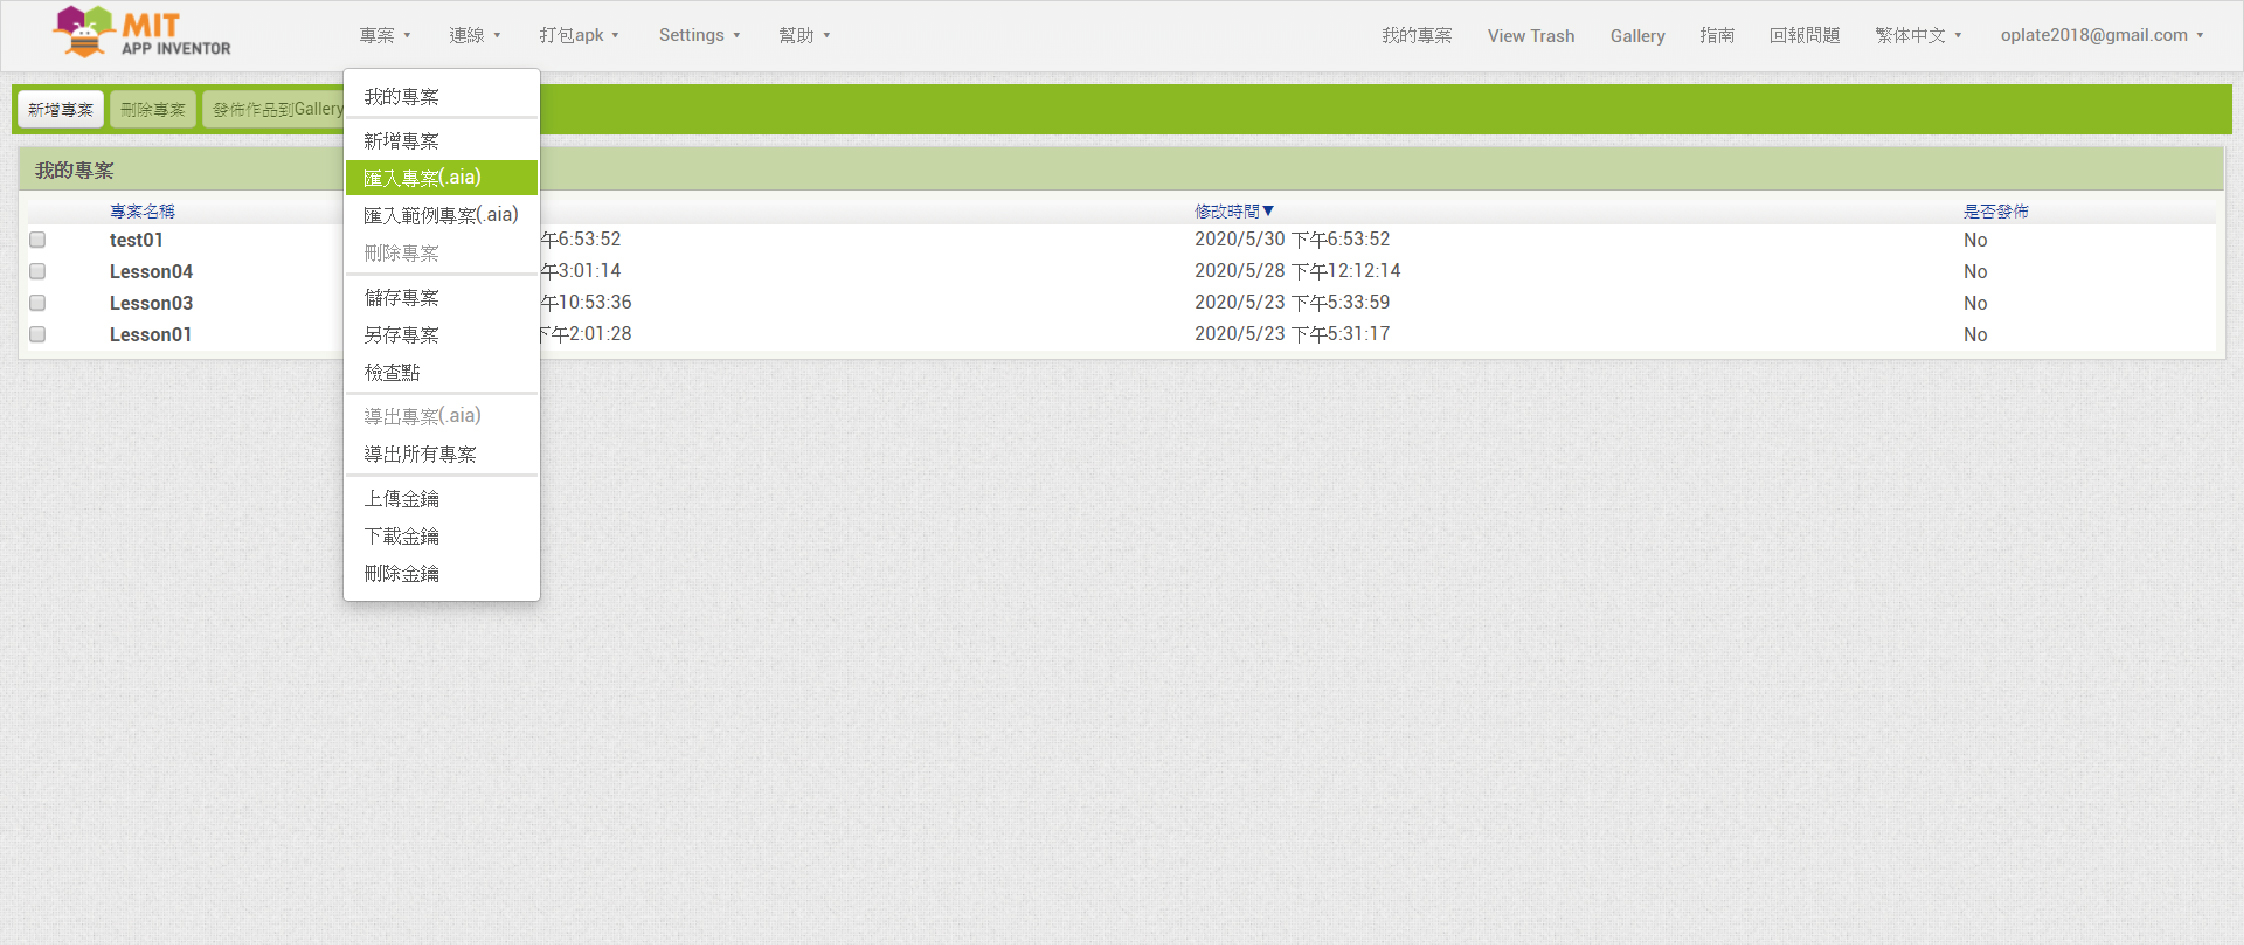Viewport: 2244px width, 945px height.
Task: Click the No published value for Lesson04
Action: (x=1975, y=271)
